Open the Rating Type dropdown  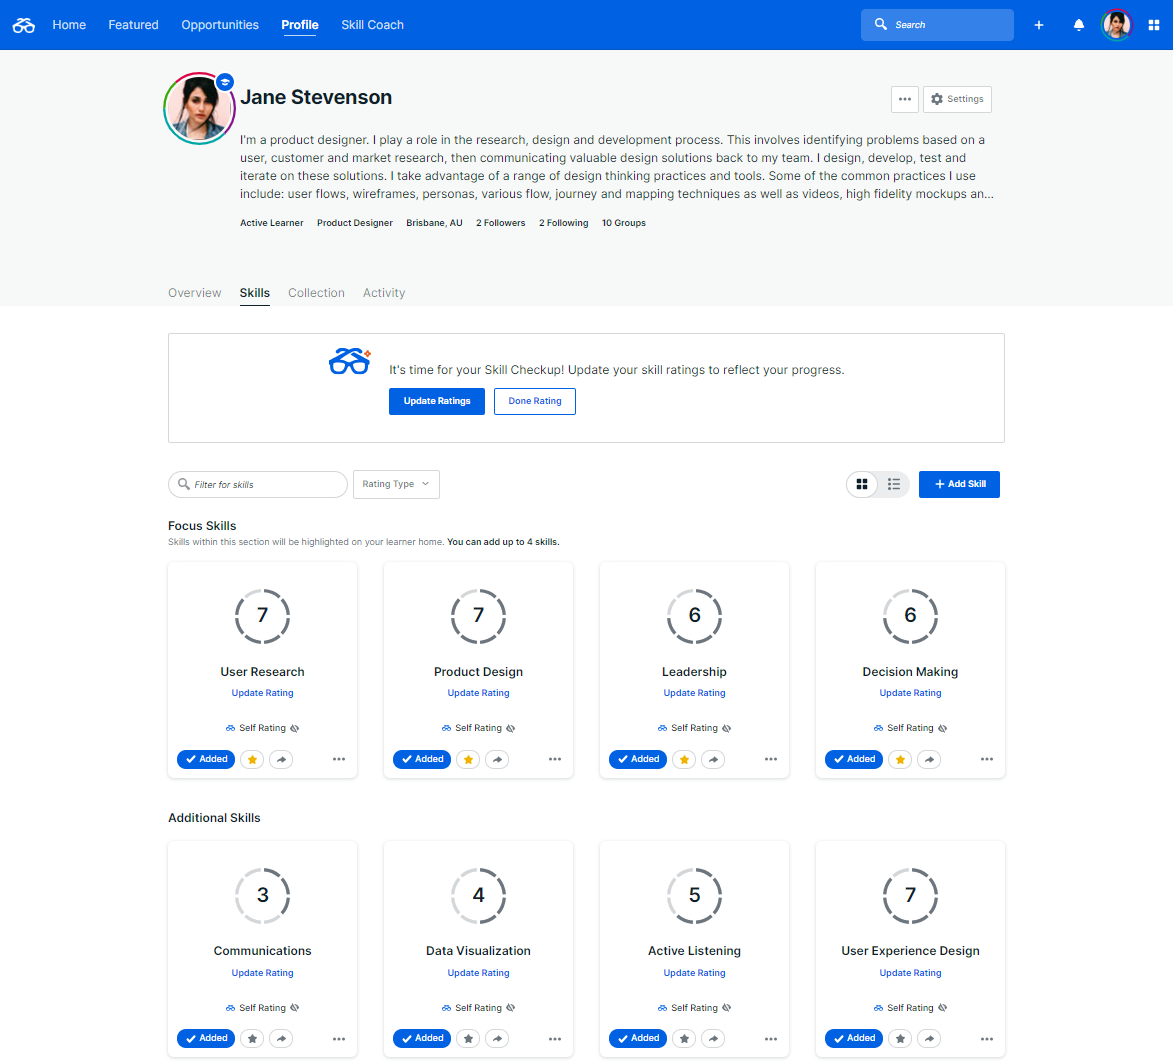[396, 484]
